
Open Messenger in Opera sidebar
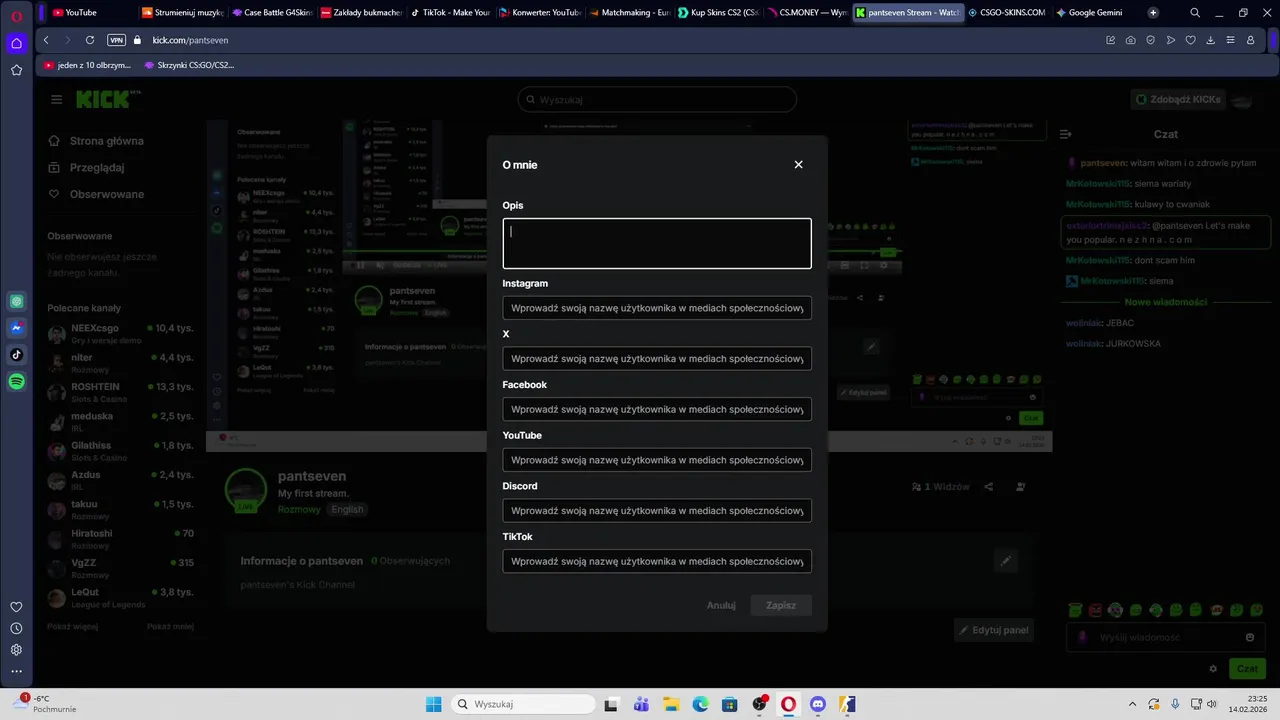click(16, 328)
